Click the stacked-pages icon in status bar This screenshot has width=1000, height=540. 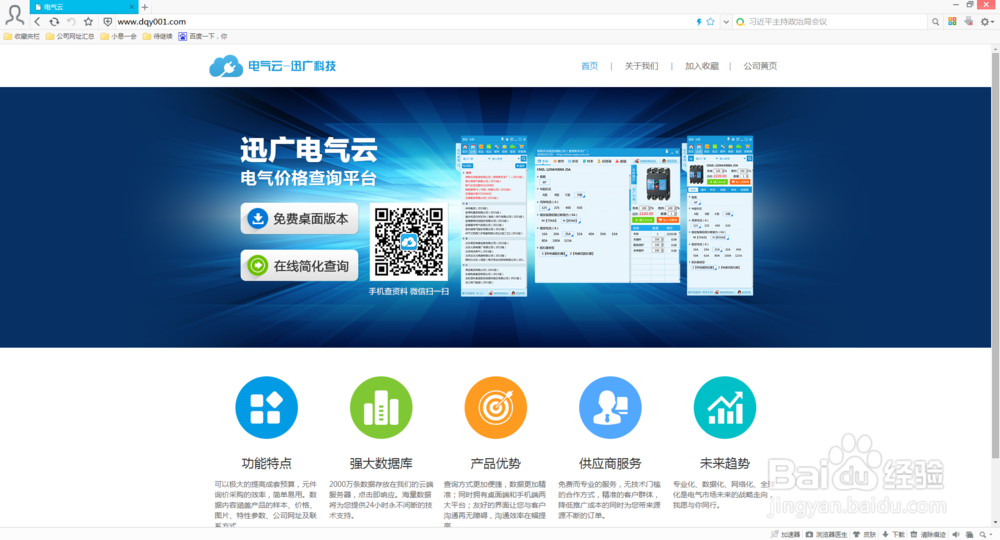click(969, 534)
